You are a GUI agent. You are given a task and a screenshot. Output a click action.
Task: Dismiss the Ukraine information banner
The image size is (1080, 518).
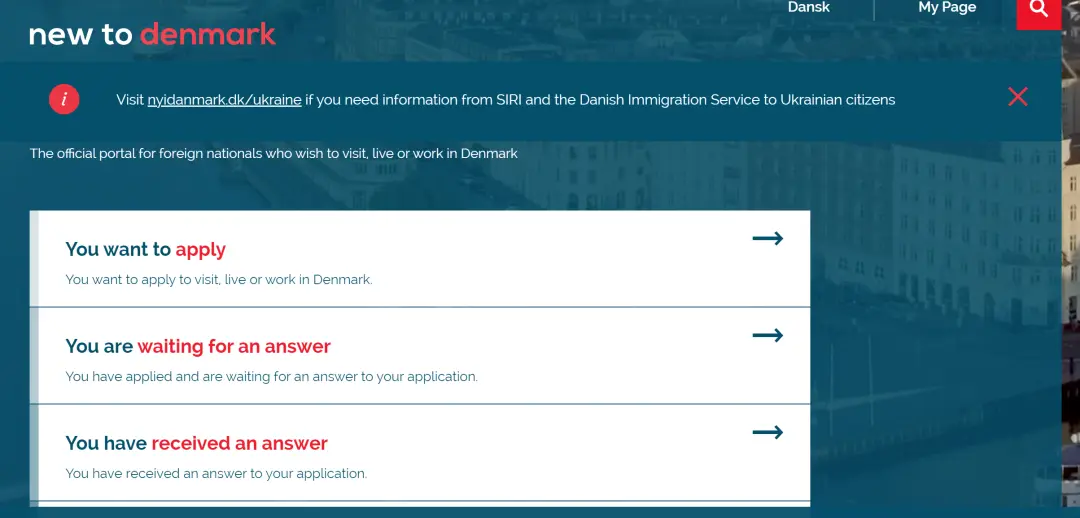pyautogui.click(x=1017, y=97)
